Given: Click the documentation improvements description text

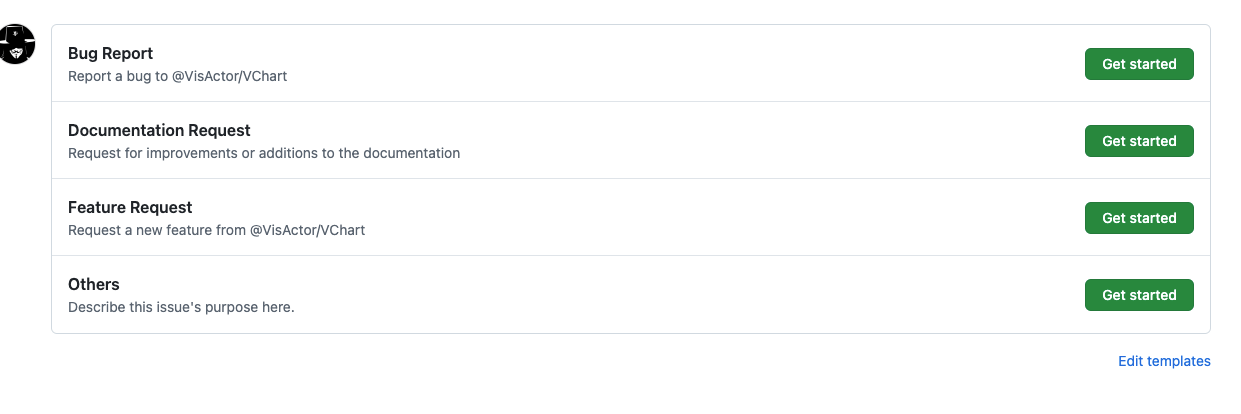Looking at the screenshot, I should pyautogui.click(x=264, y=153).
